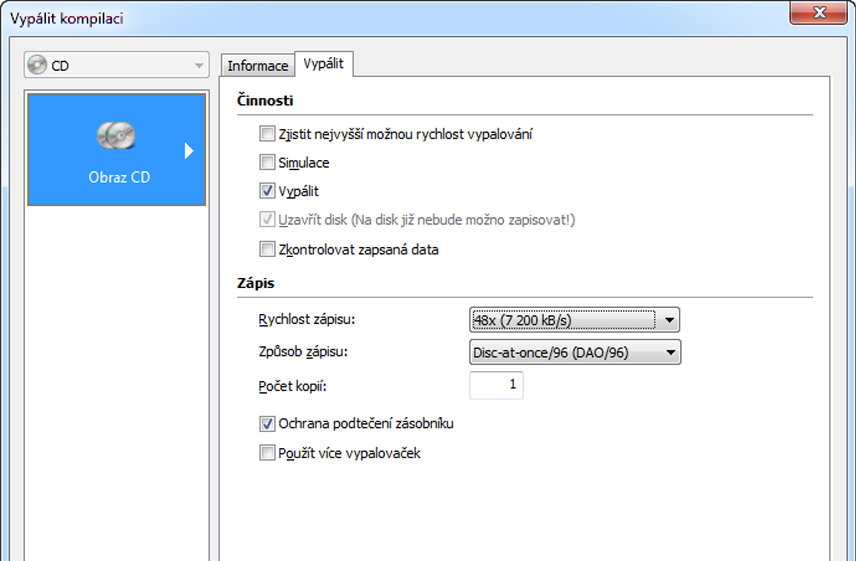Tick the Simulace checkbox

[x=267, y=162]
